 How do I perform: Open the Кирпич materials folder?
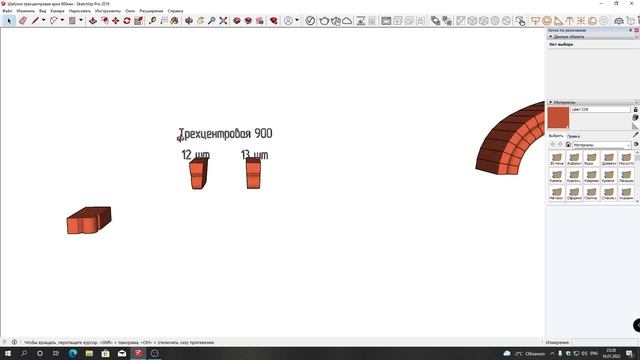coord(574,176)
